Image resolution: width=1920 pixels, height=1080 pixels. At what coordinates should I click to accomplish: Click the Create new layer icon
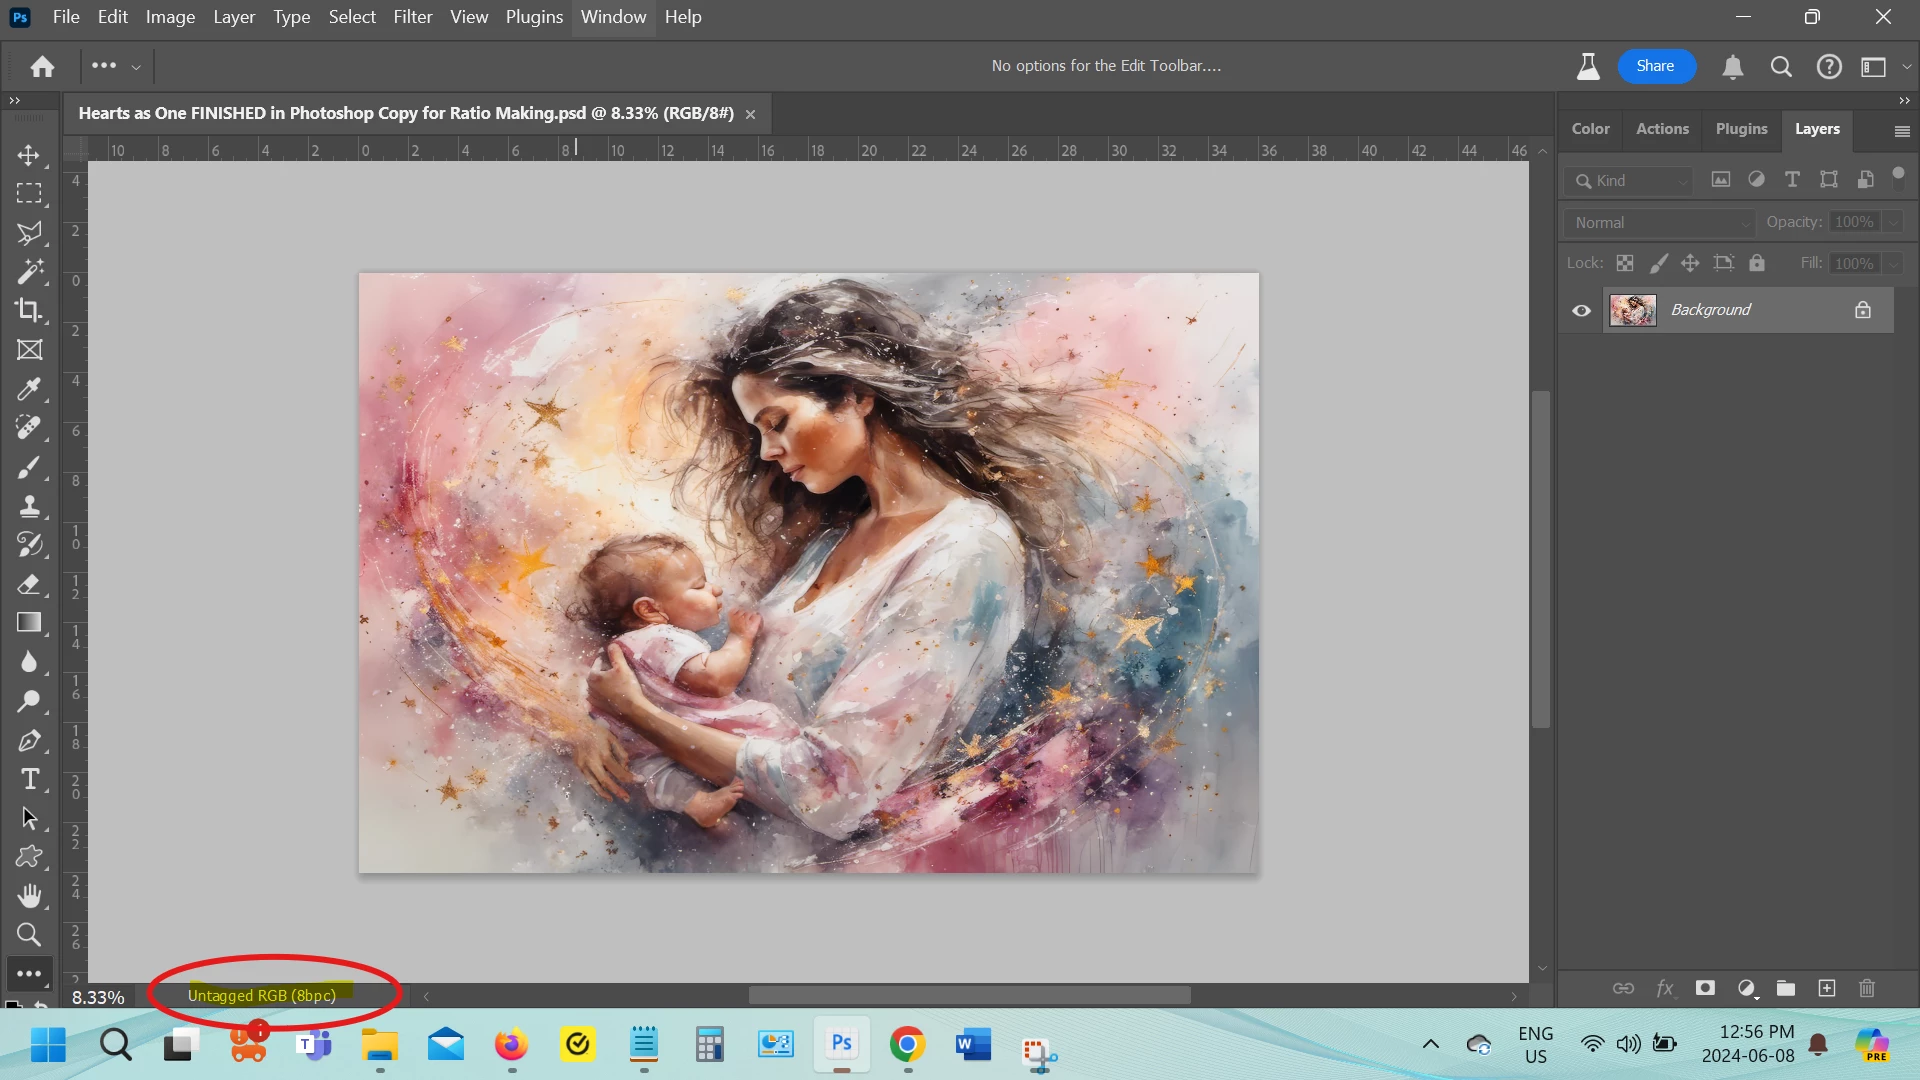(1826, 988)
